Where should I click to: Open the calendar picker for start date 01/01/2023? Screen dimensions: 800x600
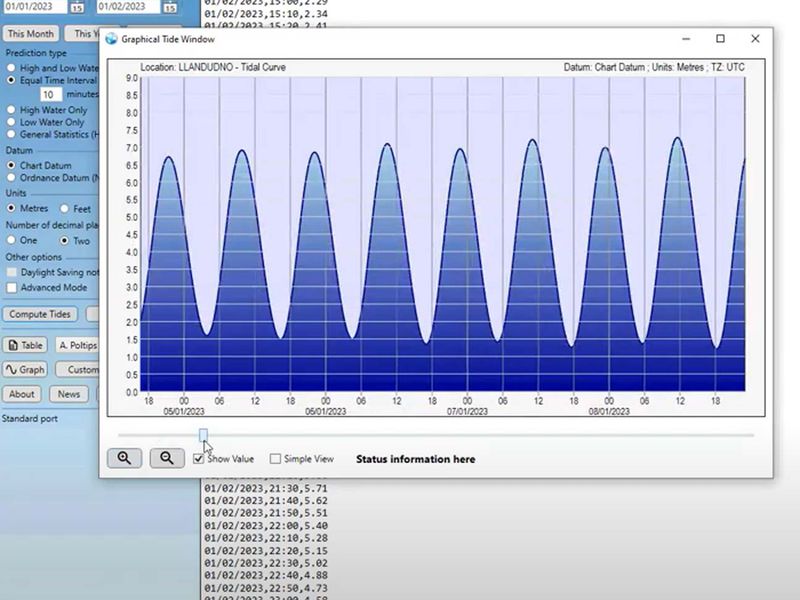pyautogui.click(x=77, y=7)
